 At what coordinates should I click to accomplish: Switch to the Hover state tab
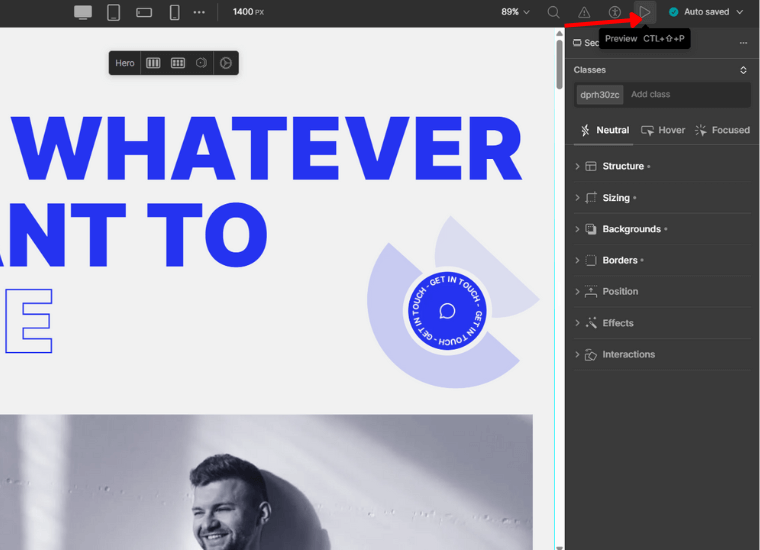coord(663,130)
